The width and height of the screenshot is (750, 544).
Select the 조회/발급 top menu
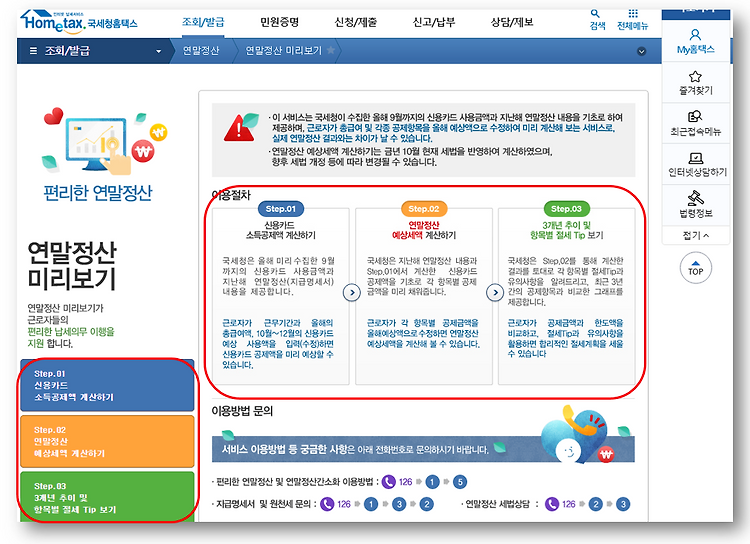203,22
